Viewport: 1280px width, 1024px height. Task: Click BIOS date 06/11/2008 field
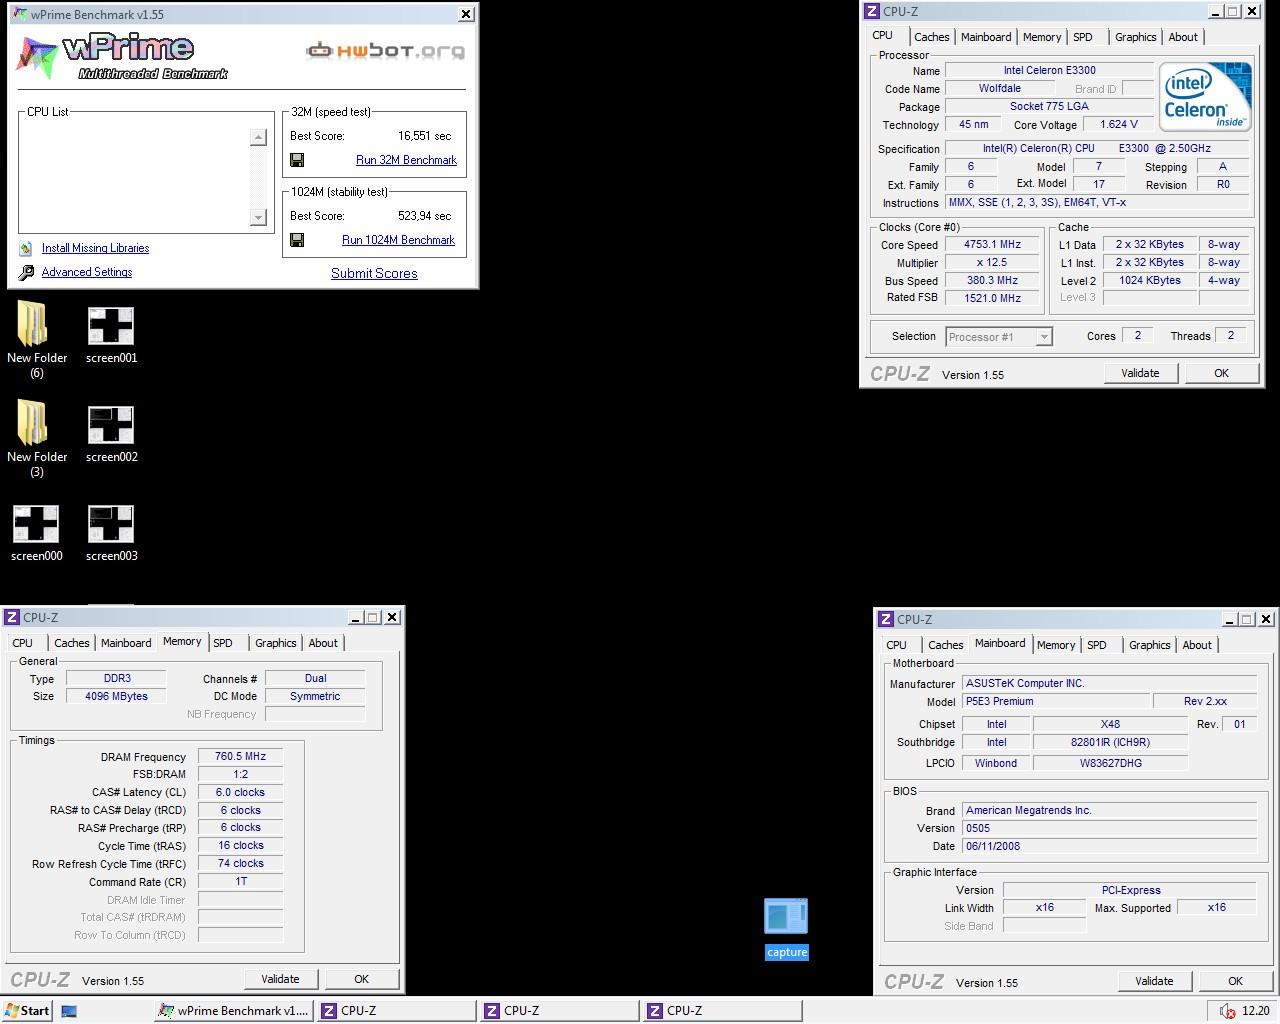click(x=1109, y=846)
